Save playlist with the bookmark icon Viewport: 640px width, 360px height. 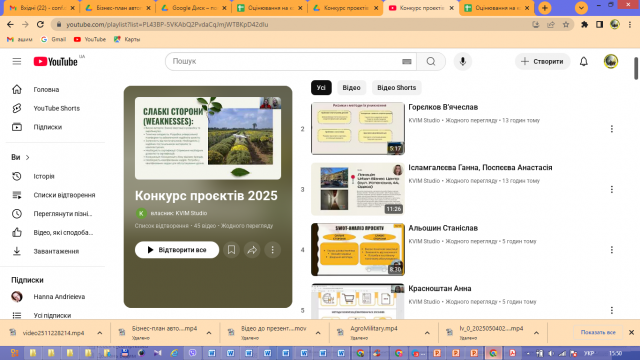click(x=231, y=250)
